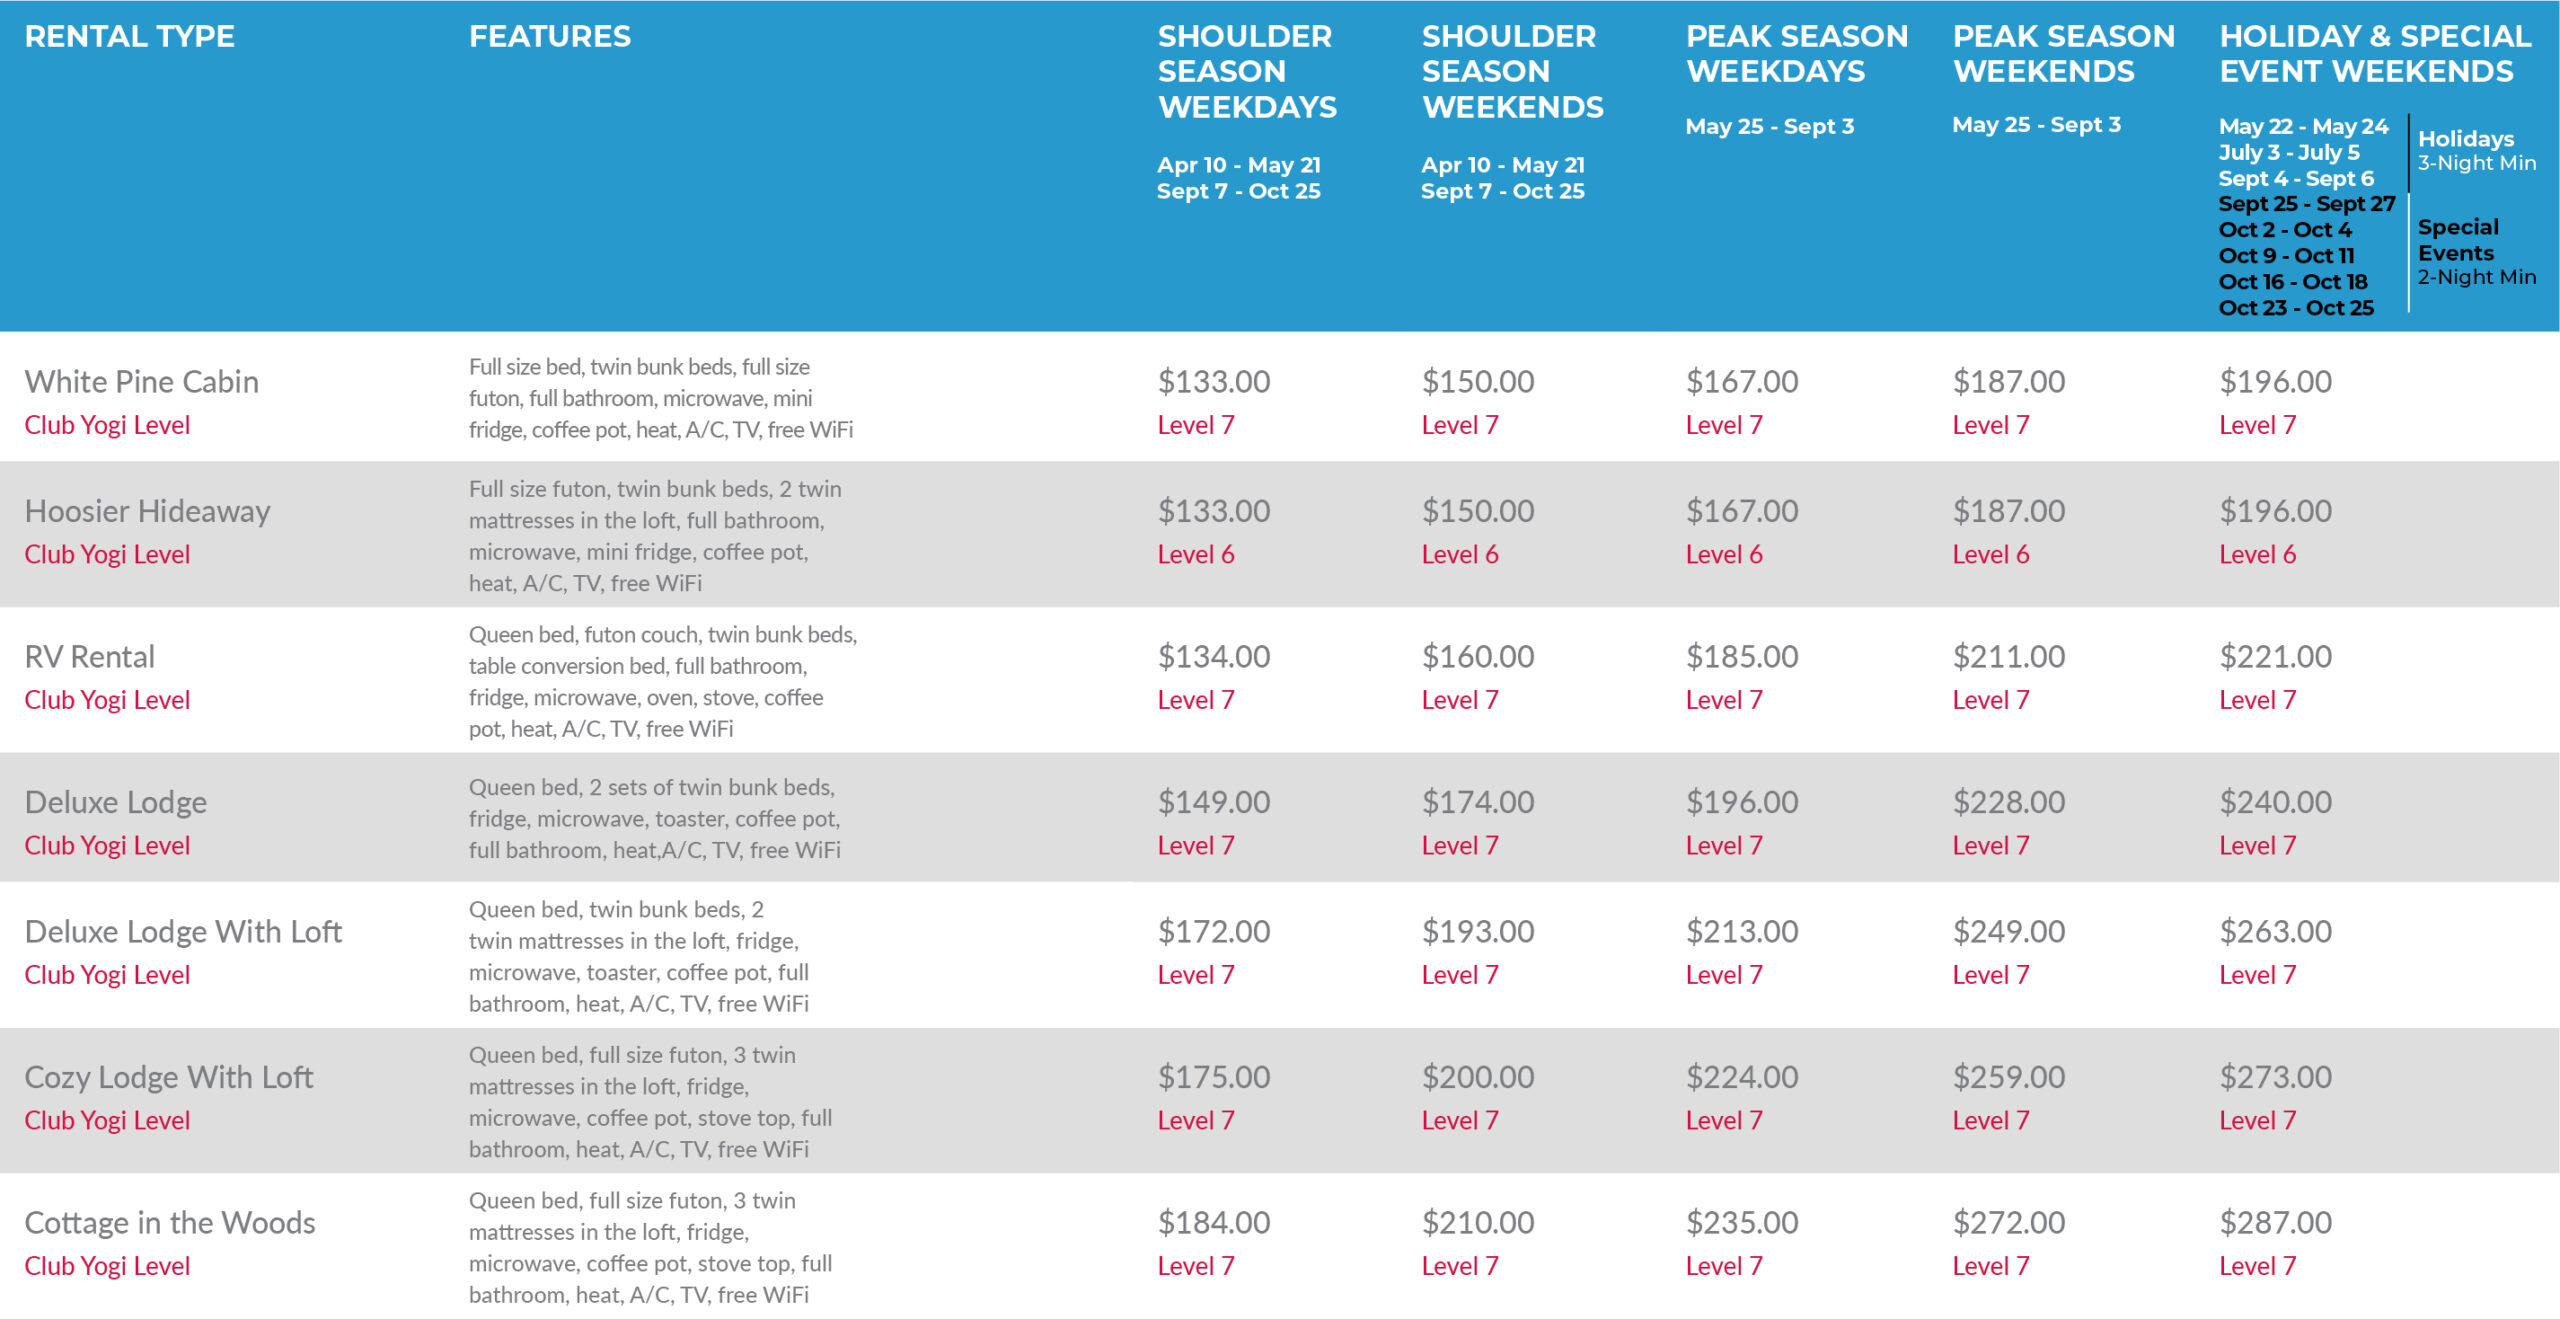Click the Holidays 3-Night Min note
The width and height of the screenshot is (2560, 1319).
point(2476,150)
